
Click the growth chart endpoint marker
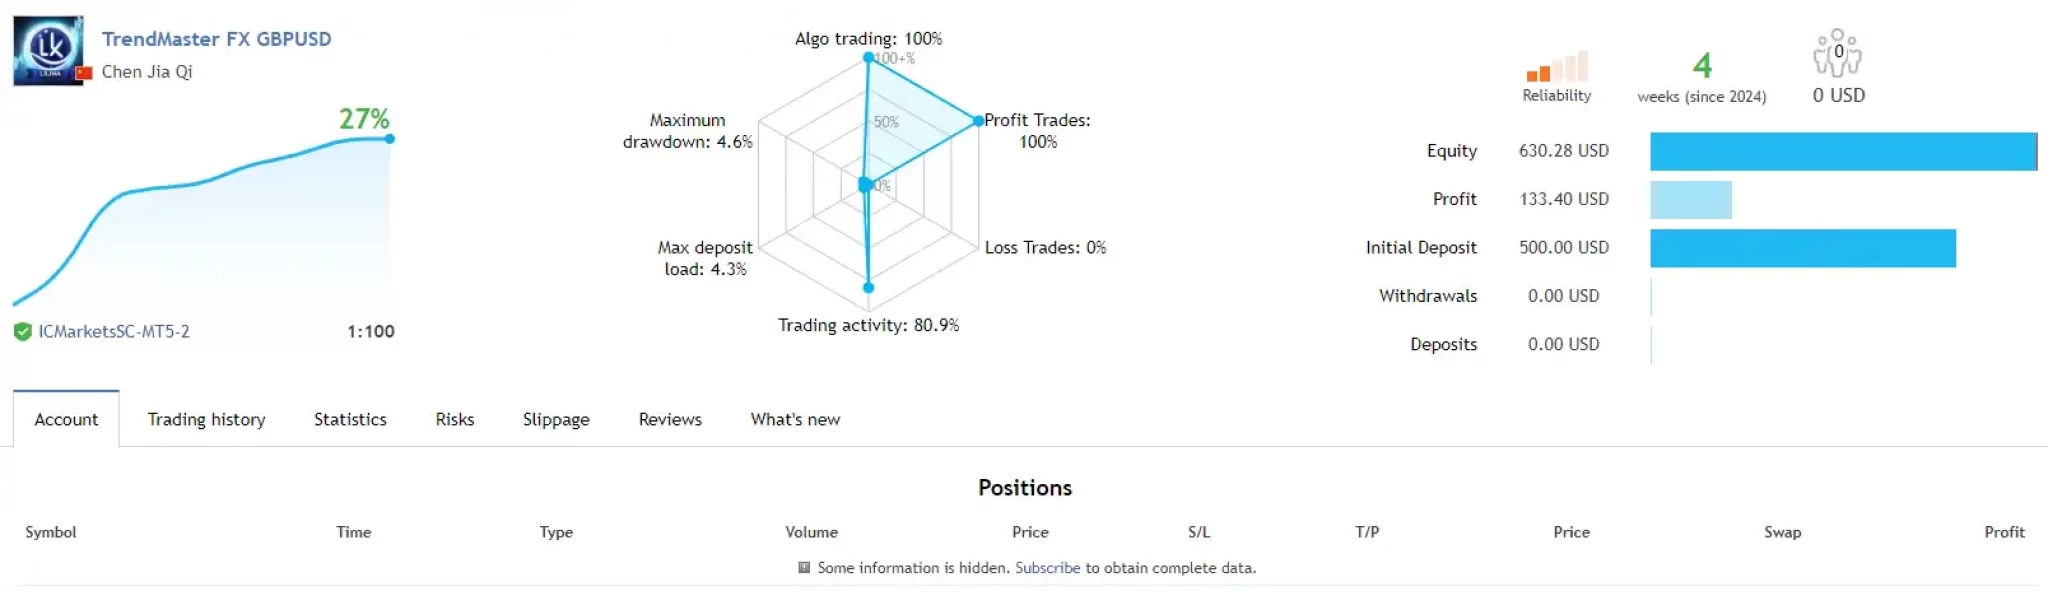(389, 139)
